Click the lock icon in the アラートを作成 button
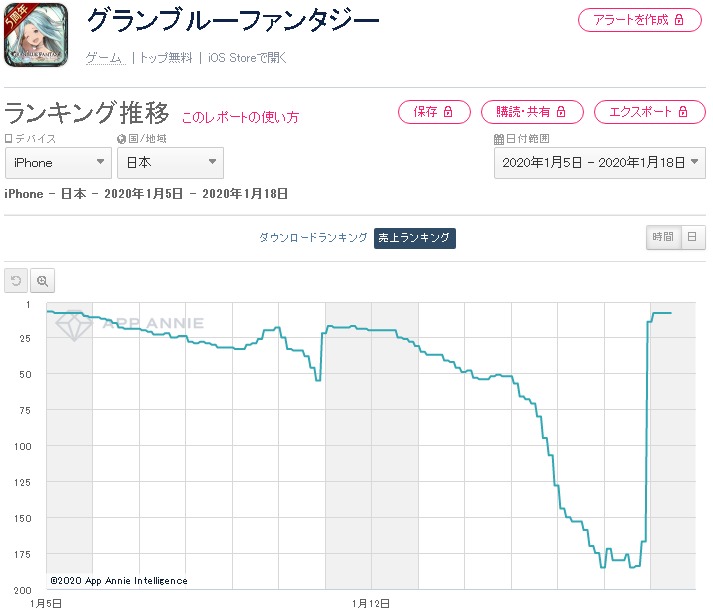 (679, 20)
